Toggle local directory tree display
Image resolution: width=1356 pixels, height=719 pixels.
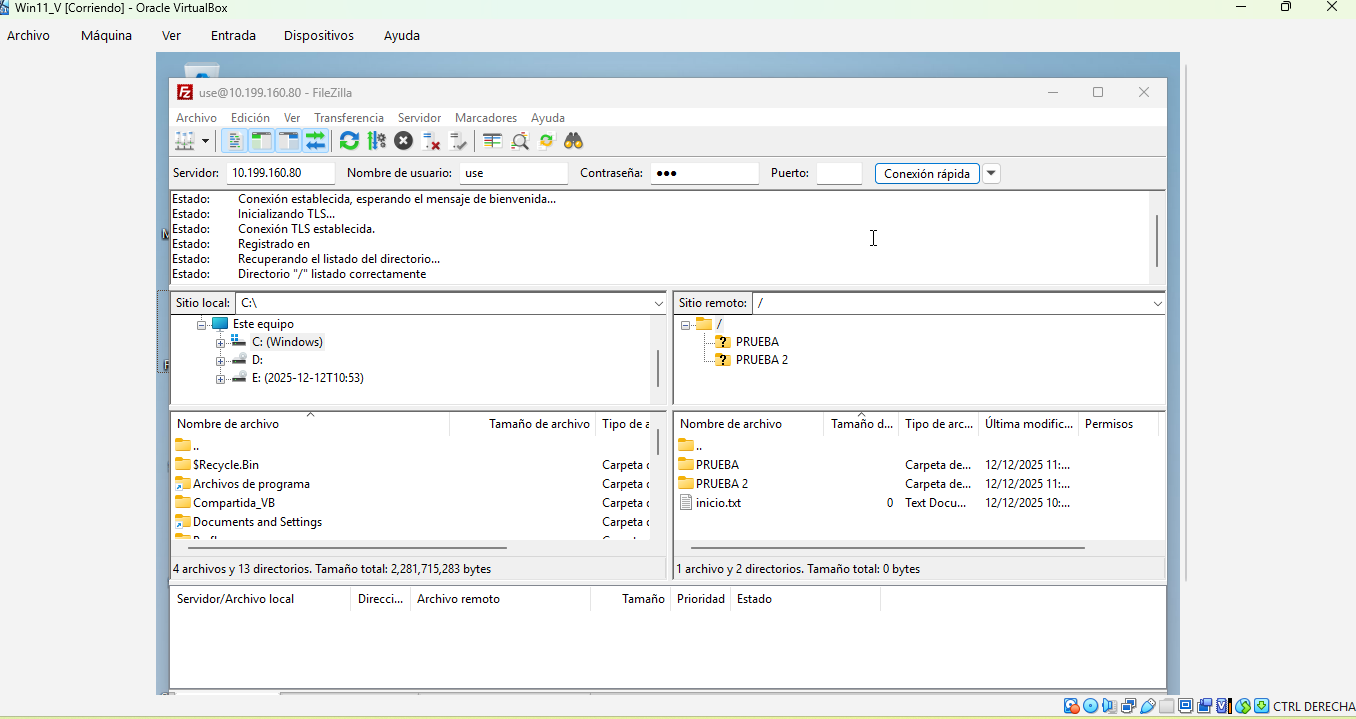pos(261,141)
